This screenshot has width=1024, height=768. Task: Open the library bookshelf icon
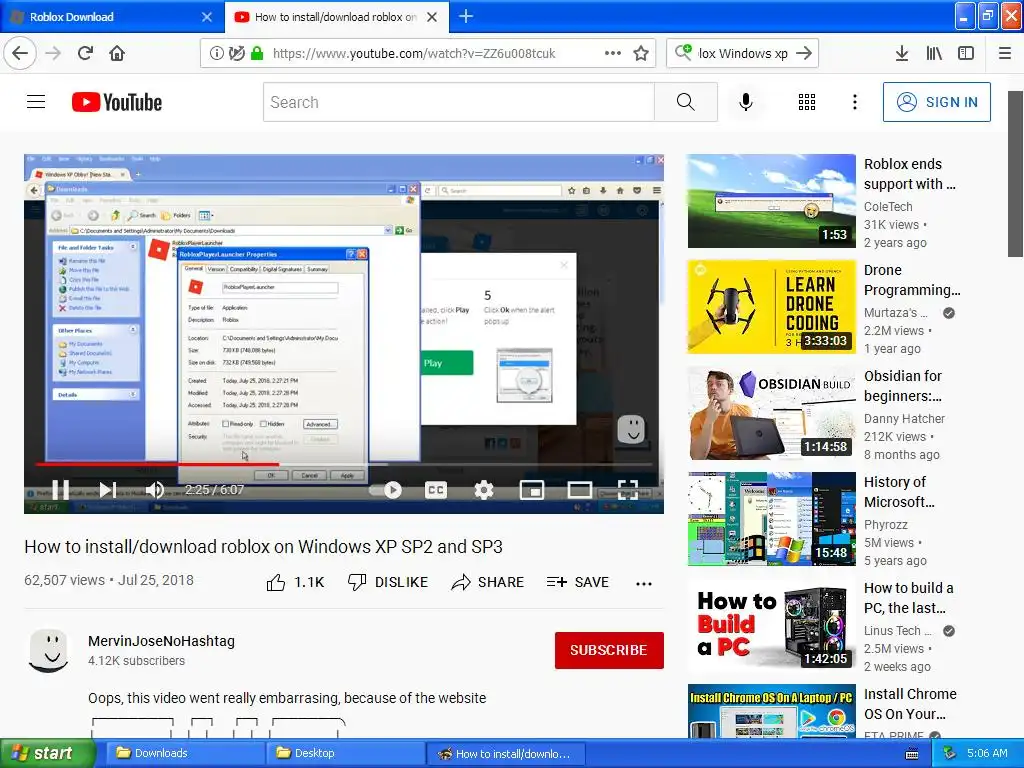(934, 54)
